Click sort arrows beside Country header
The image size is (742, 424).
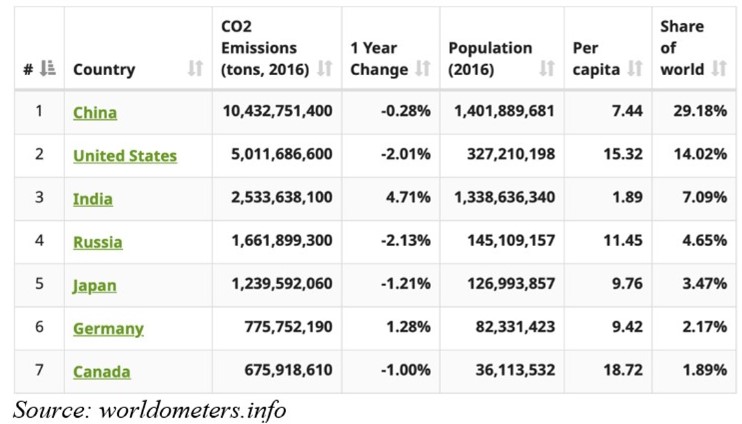point(195,70)
